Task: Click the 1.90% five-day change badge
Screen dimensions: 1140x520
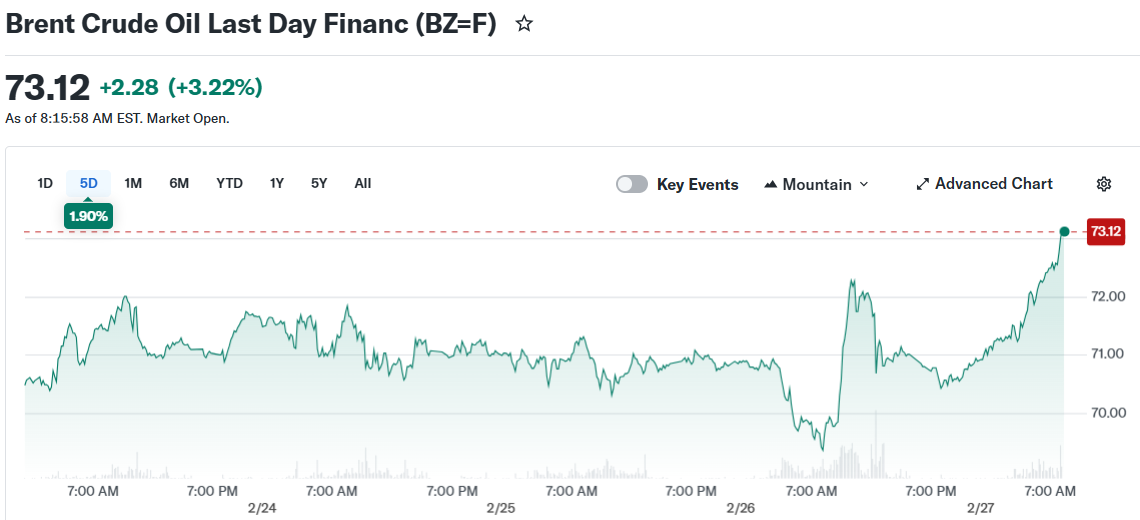Action: click(x=89, y=216)
